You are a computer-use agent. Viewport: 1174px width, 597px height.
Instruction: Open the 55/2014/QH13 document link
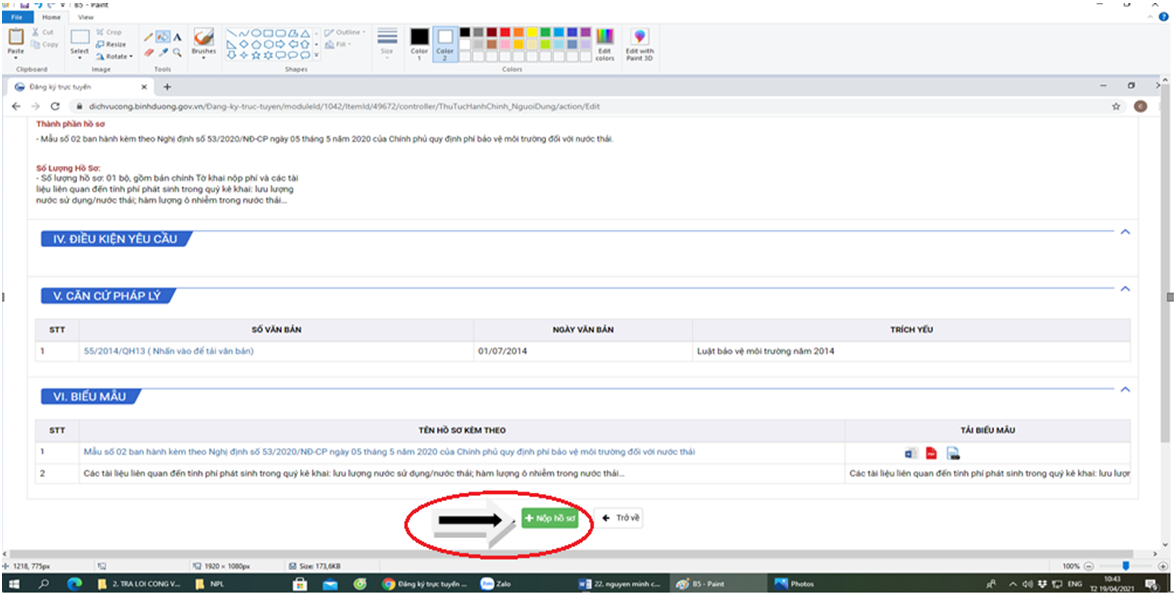click(x=168, y=351)
